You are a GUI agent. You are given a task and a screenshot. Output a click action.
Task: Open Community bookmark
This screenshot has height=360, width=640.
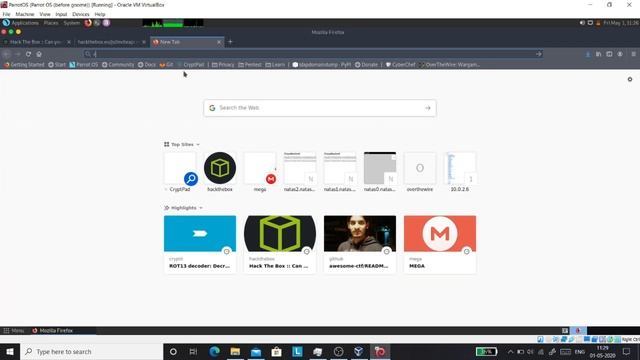pyautogui.click(x=118, y=64)
